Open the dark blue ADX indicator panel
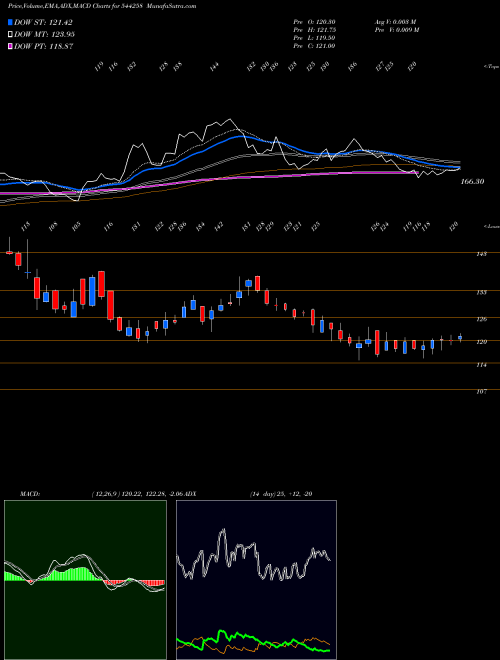The image size is (500, 660). point(256,580)
